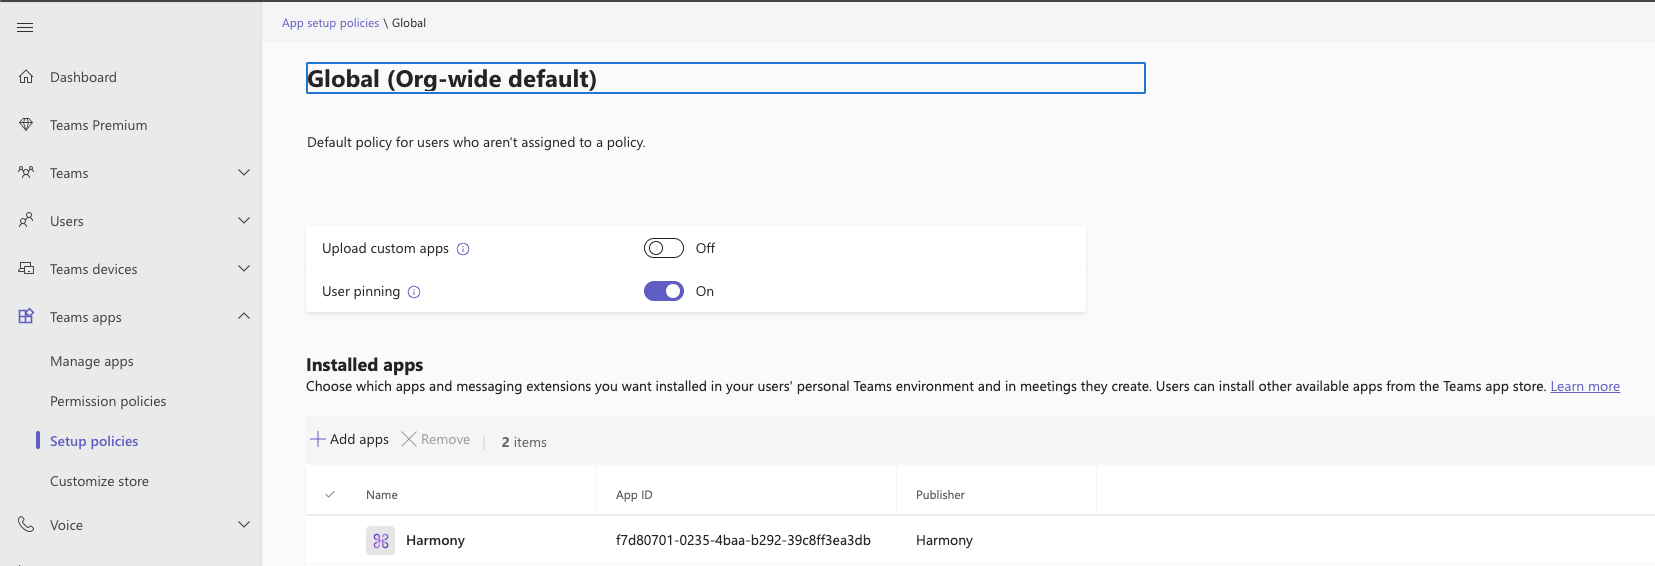Turn on Upload custom apps toggle
The image size is (1655, 566).
click(664, 248)
